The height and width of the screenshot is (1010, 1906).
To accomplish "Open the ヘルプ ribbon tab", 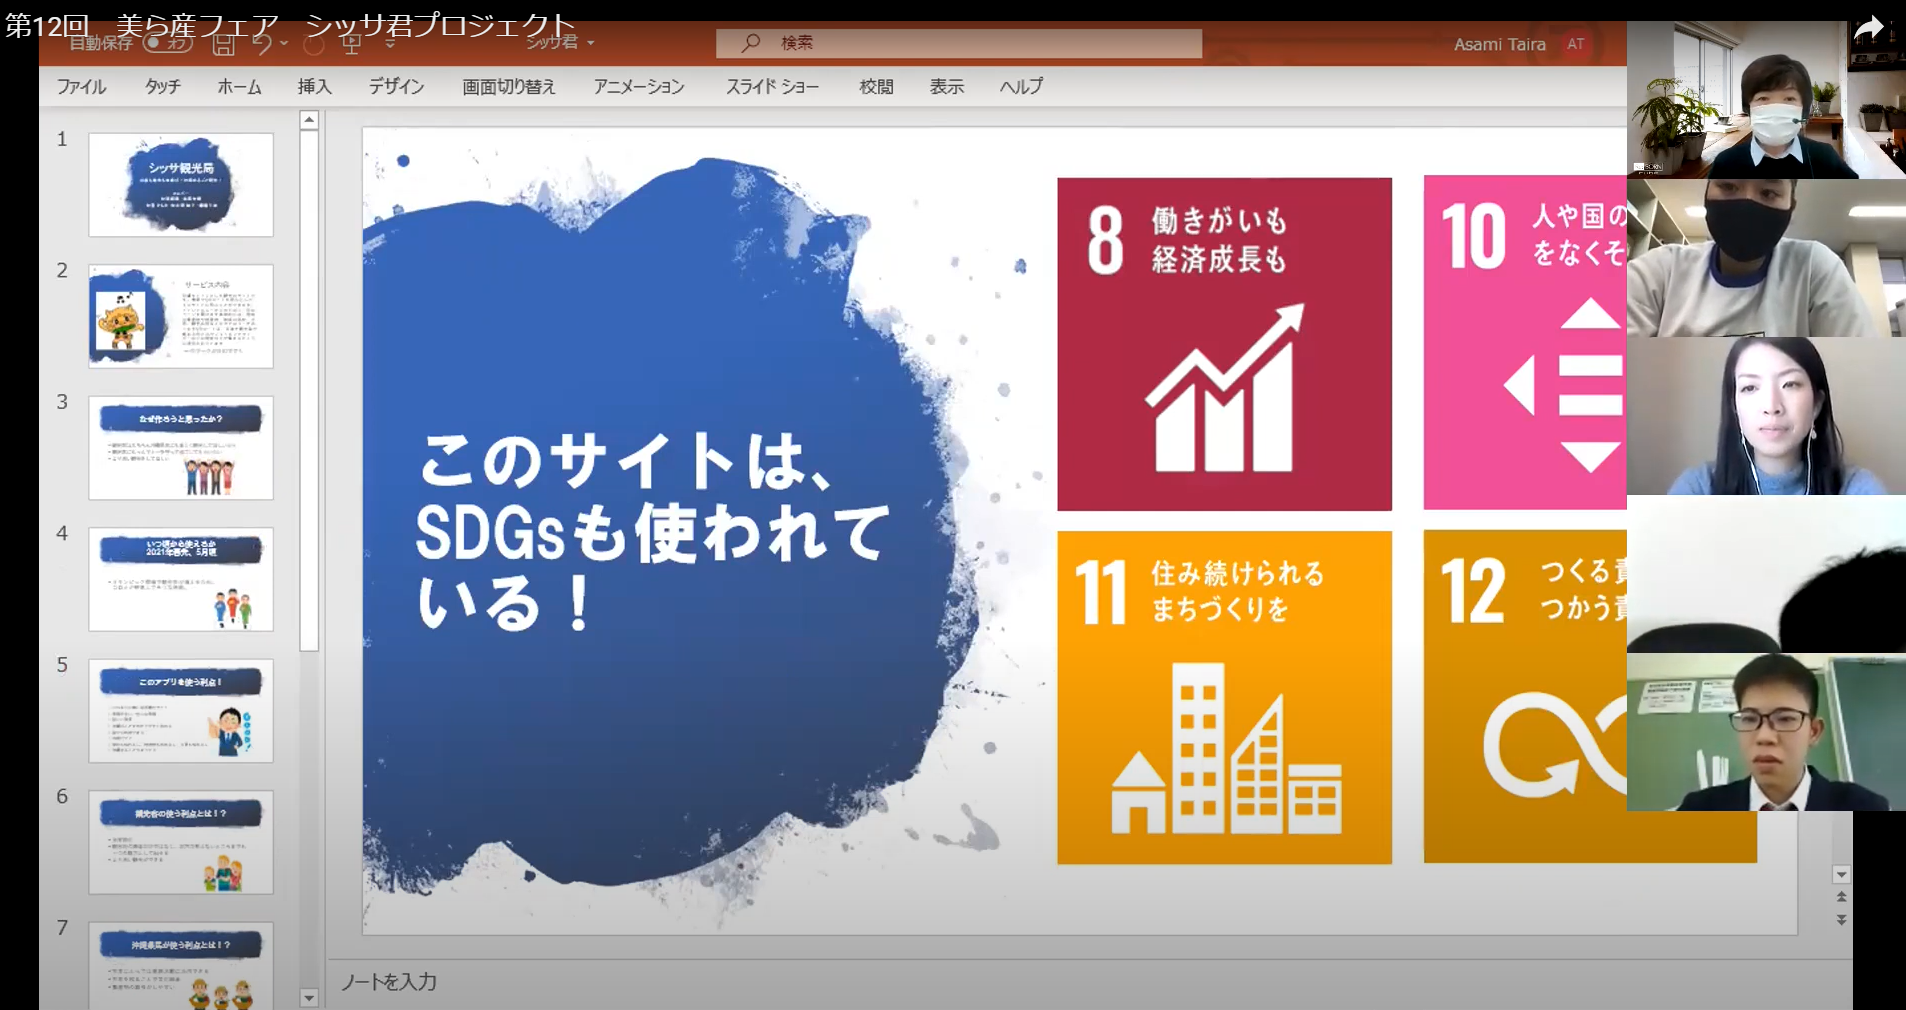I will click(1021, 87).
